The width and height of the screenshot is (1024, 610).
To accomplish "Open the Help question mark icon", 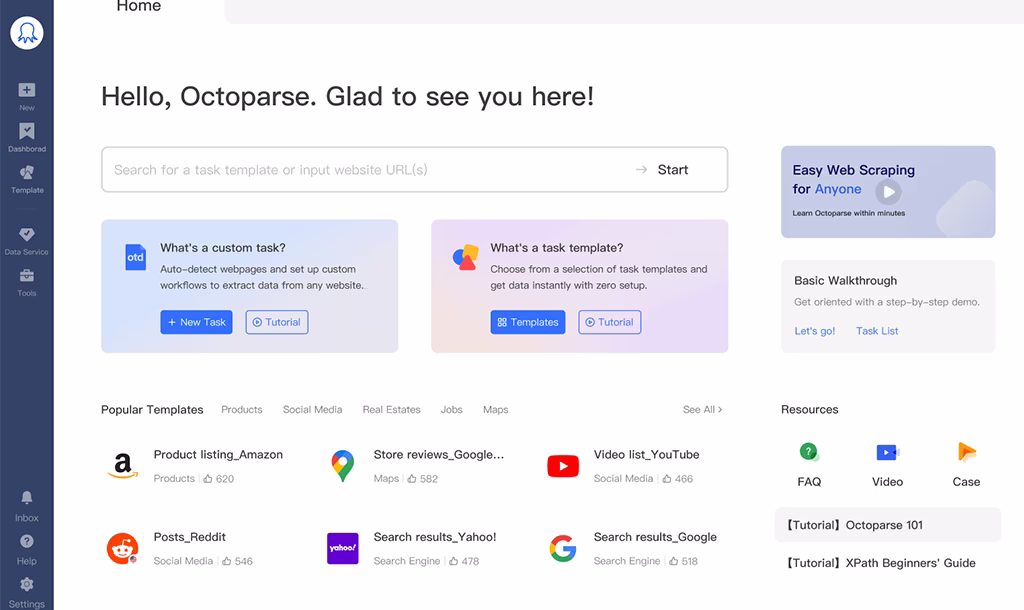I will point(27,542).
